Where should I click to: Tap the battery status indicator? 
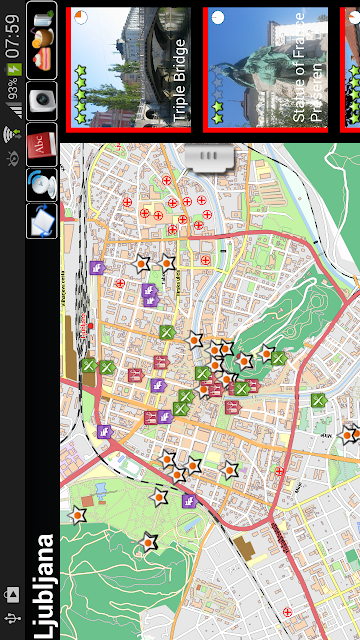click(14, 69)
